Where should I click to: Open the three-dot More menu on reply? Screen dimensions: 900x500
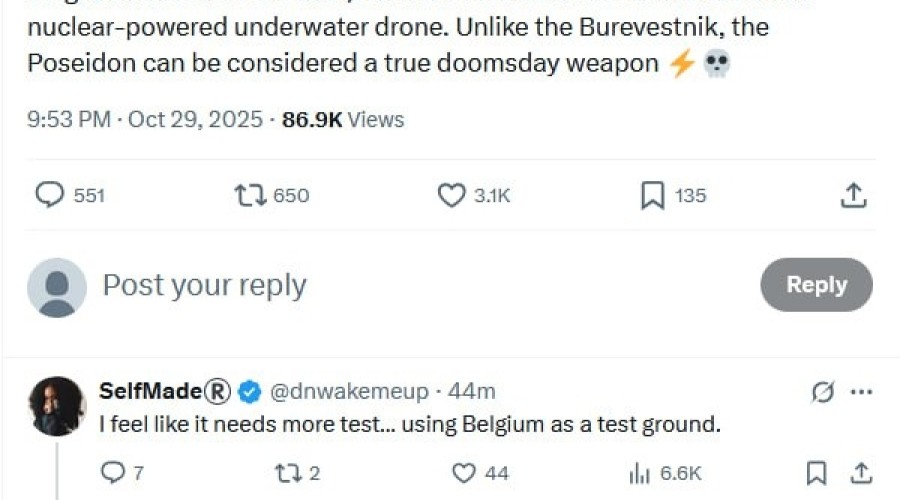[x=861, y=392]
